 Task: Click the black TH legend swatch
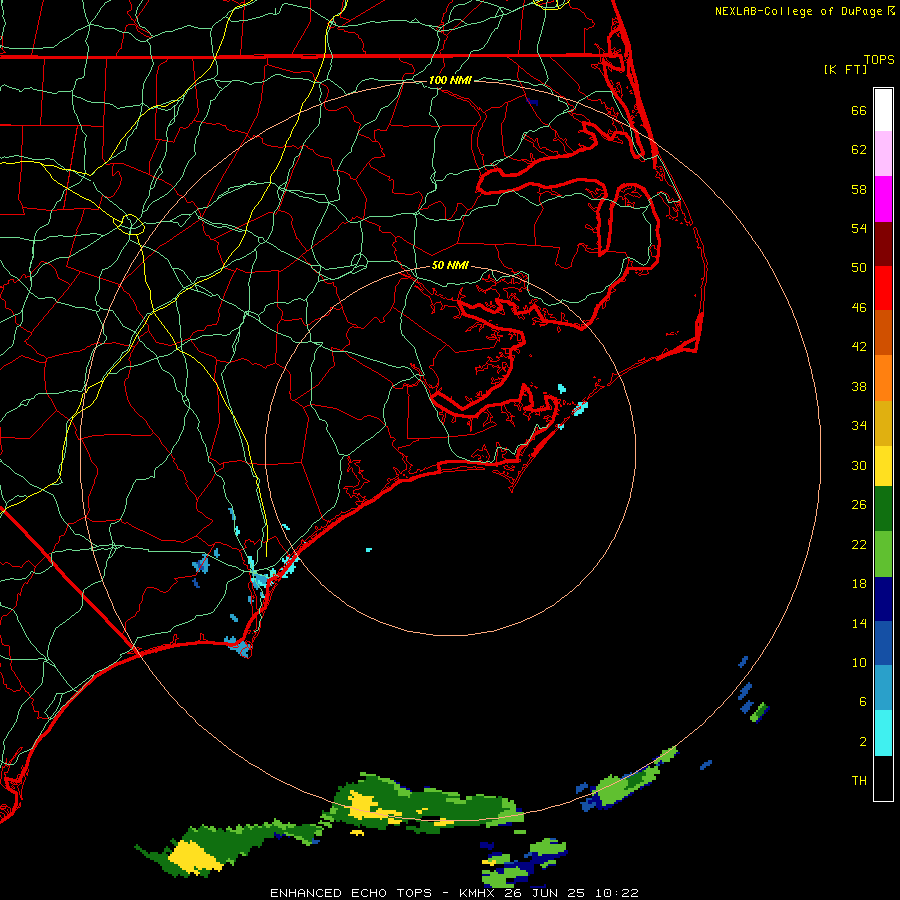click(883, 778)
